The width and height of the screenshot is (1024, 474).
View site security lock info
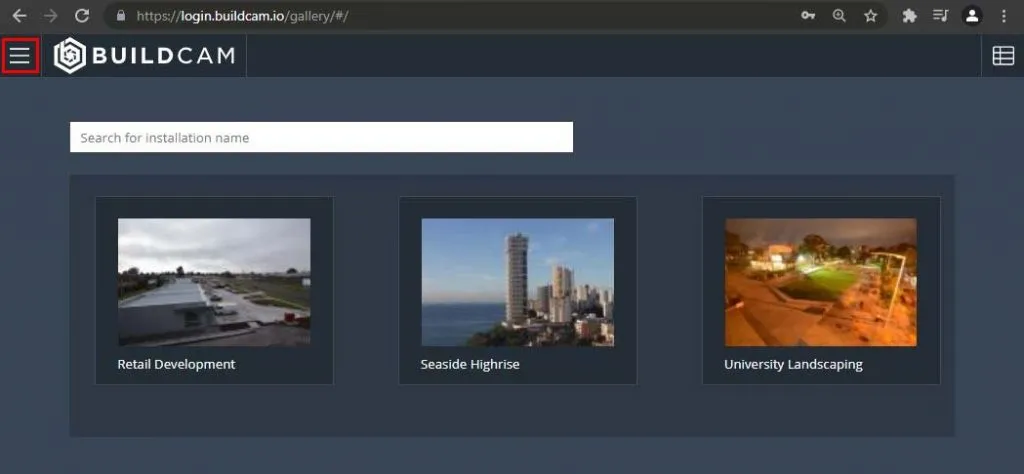(x=120, y=16)
